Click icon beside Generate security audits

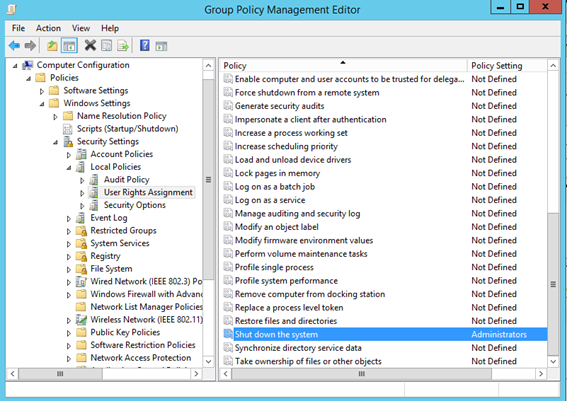[x=228, y=106]
